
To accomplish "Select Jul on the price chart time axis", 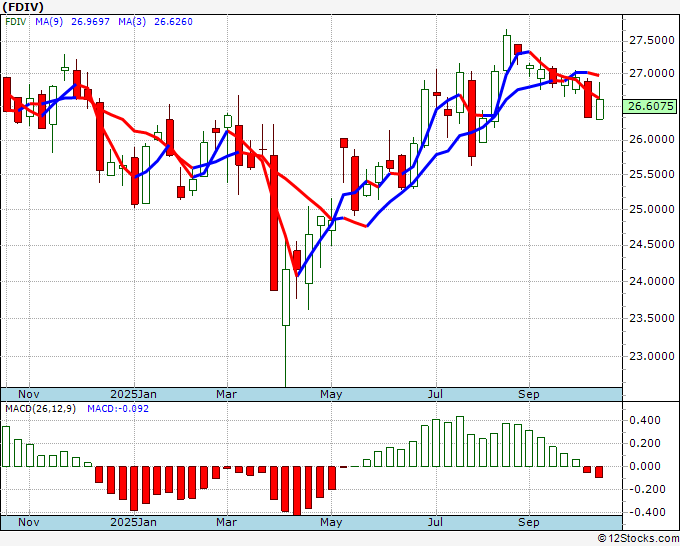I will (x=435, y=394).
